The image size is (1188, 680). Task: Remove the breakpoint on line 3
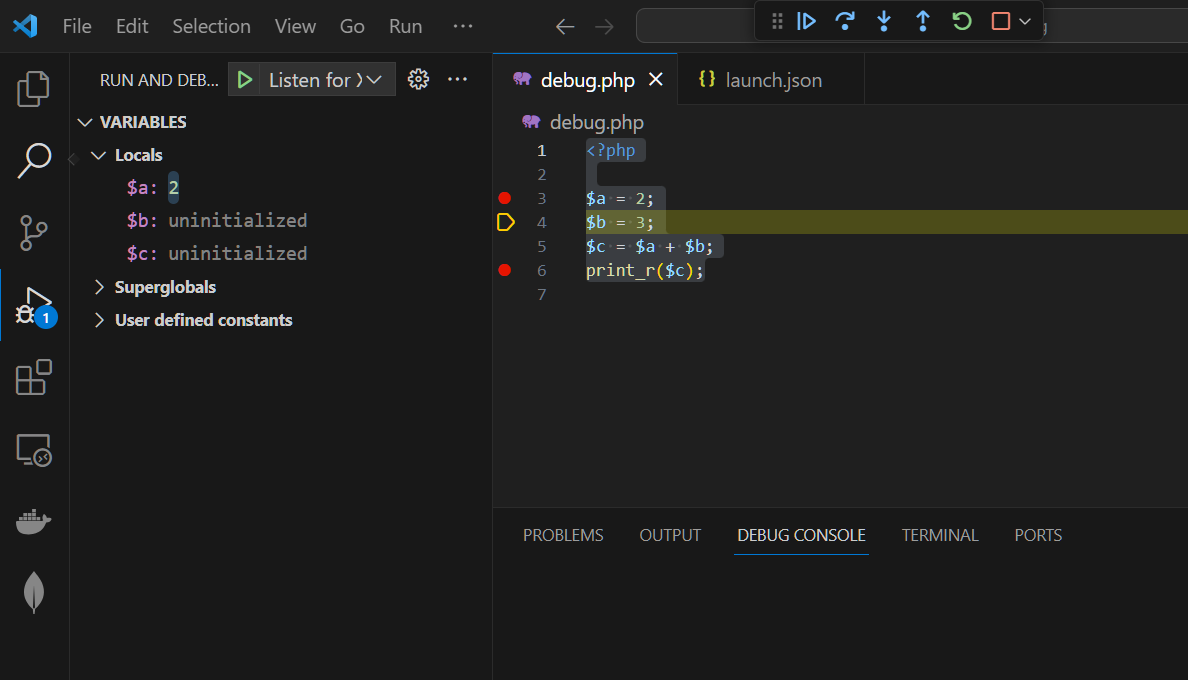[505, 198]
